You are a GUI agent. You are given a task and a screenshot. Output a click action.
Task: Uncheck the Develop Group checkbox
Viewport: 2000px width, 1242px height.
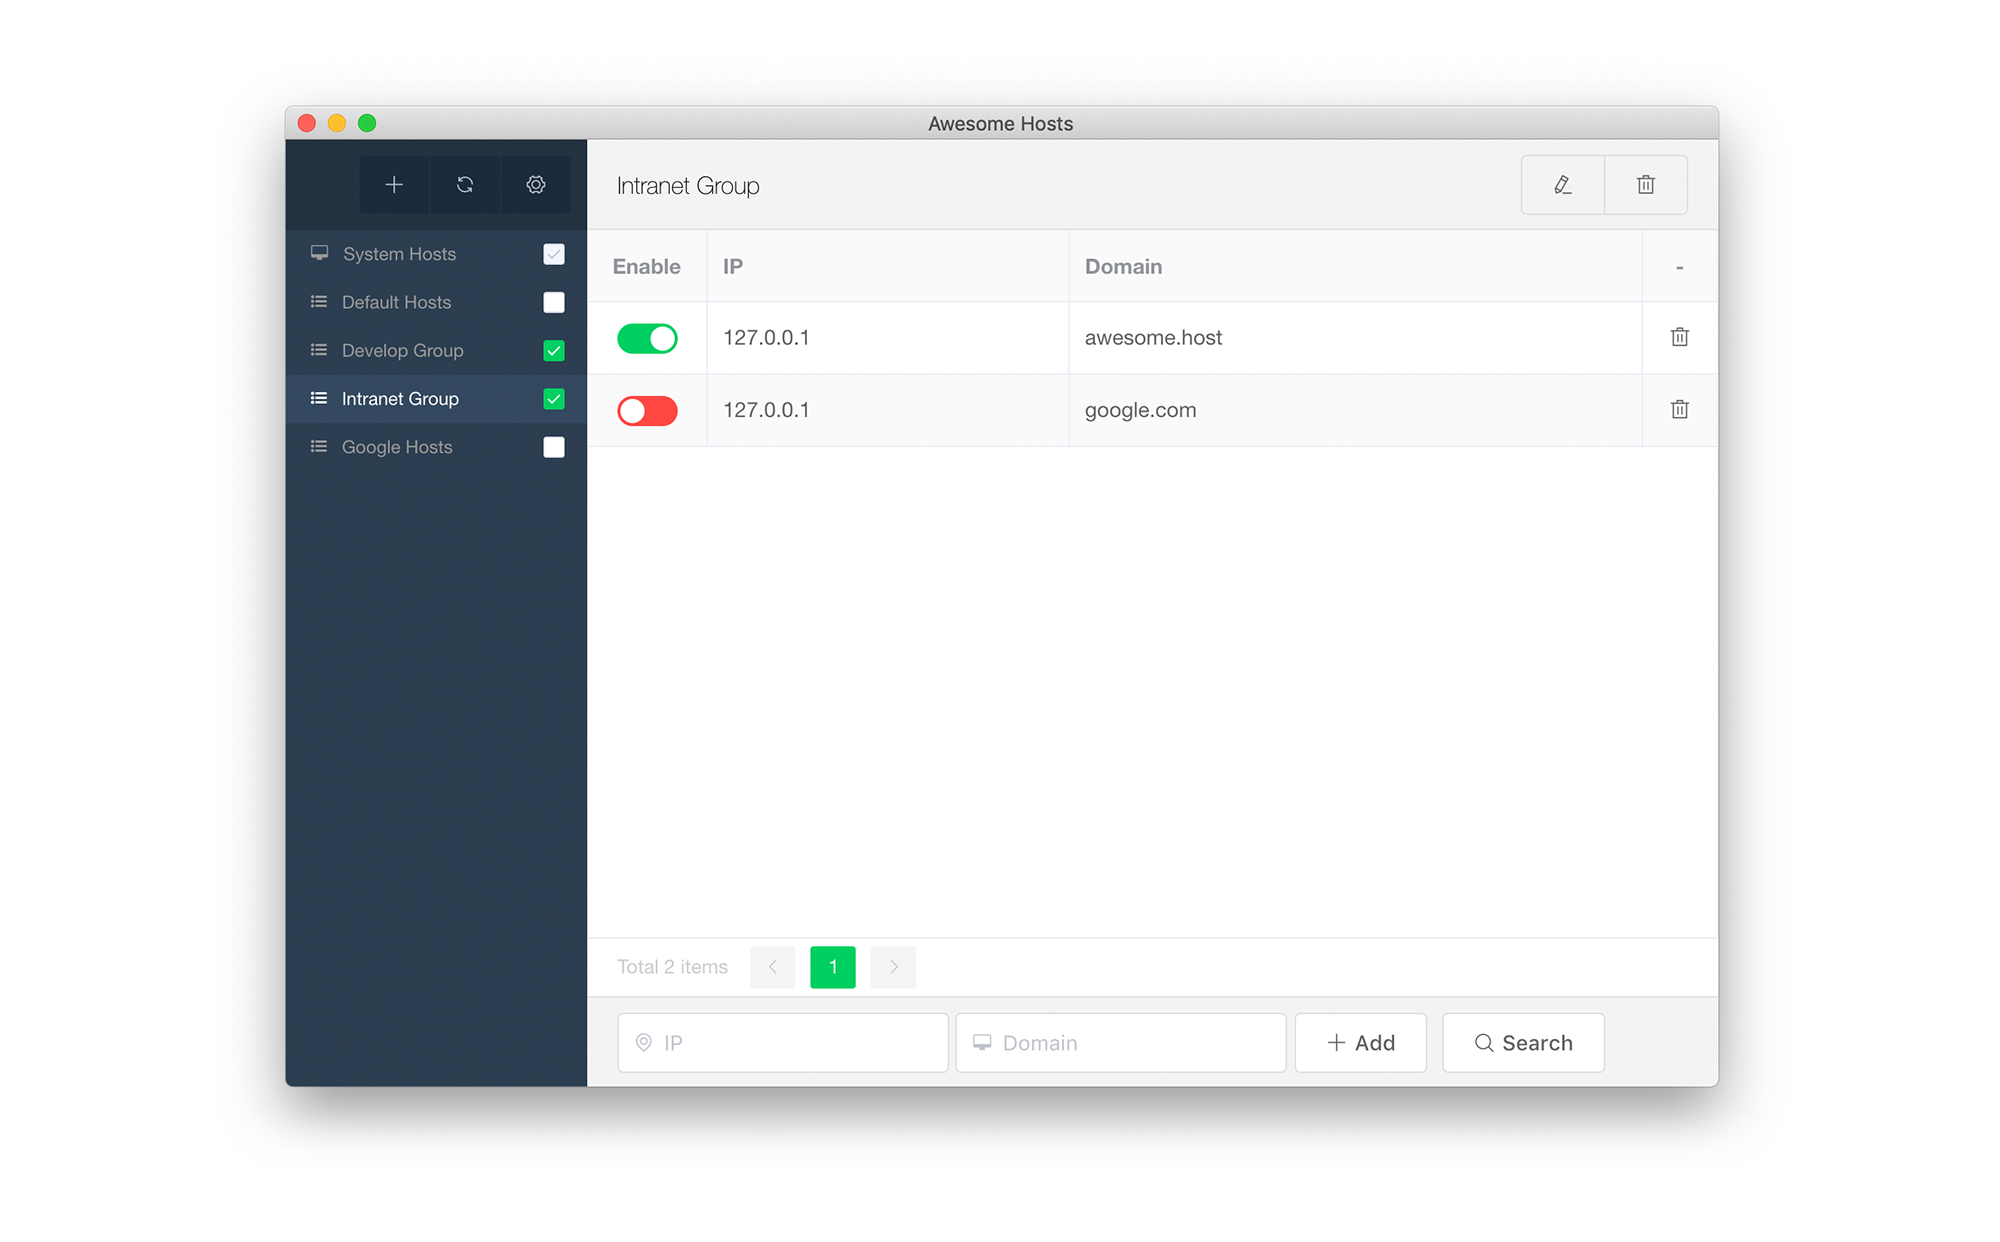[x=554, y=351]
